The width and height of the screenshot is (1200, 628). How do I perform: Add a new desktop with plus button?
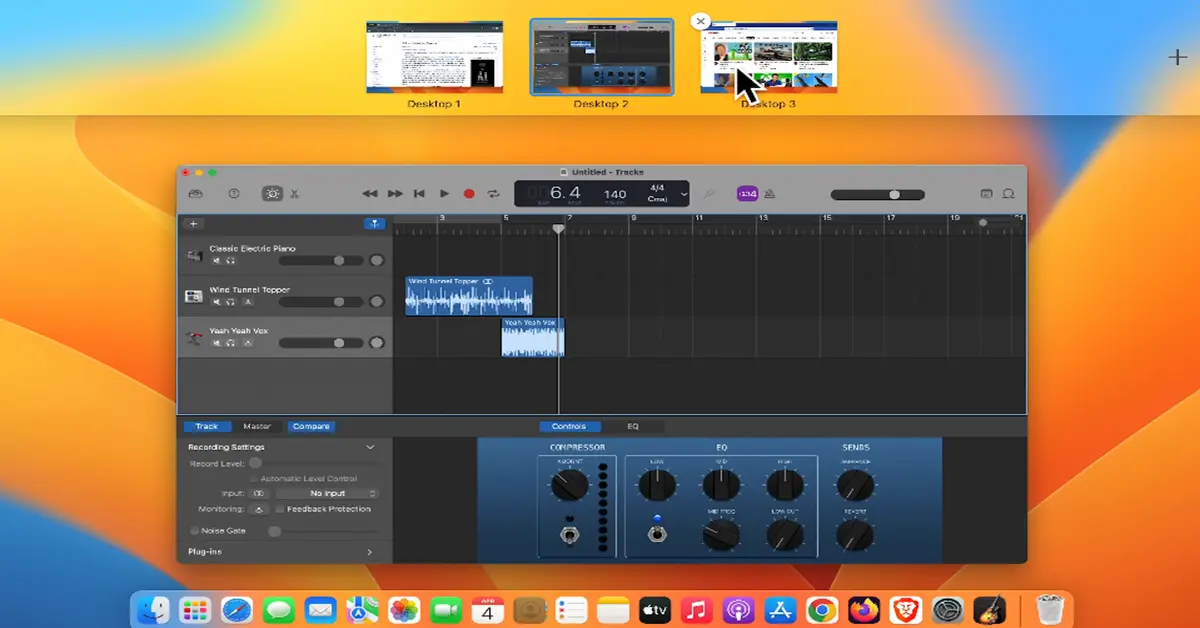(1177, 57)
